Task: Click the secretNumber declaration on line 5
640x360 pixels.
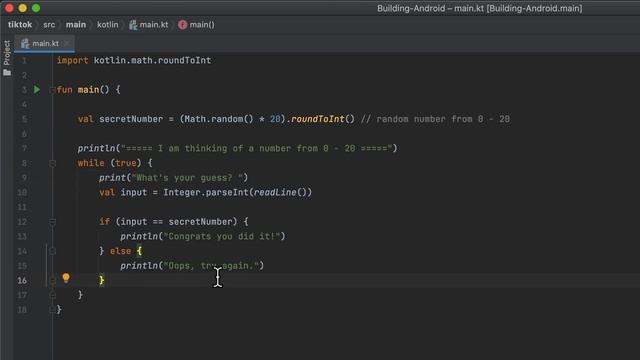Action: [x=131, y=119]
